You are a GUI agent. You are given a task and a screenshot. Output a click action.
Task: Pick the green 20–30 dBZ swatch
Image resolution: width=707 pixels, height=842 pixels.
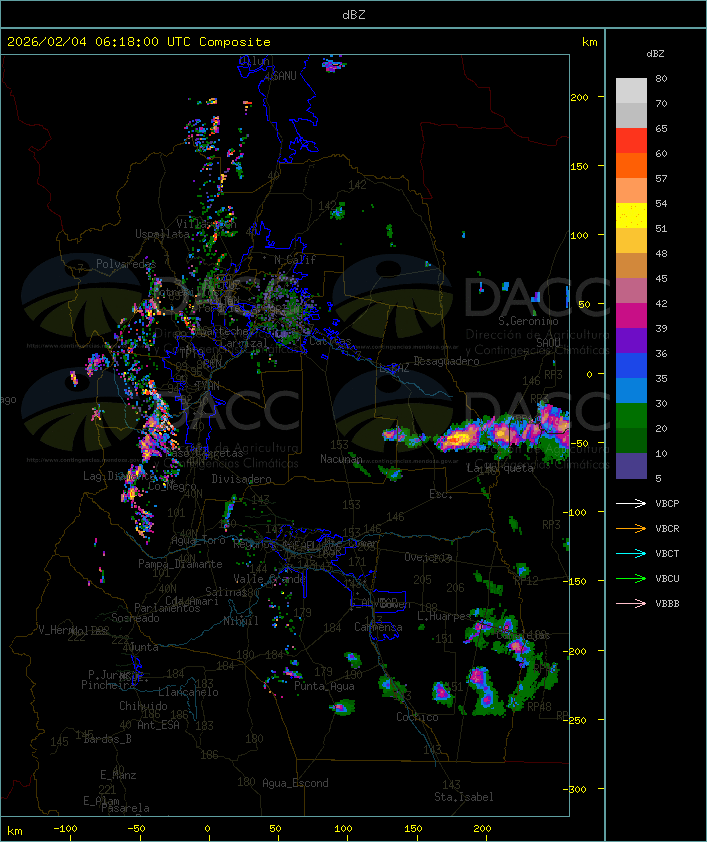tap(631, 416)
